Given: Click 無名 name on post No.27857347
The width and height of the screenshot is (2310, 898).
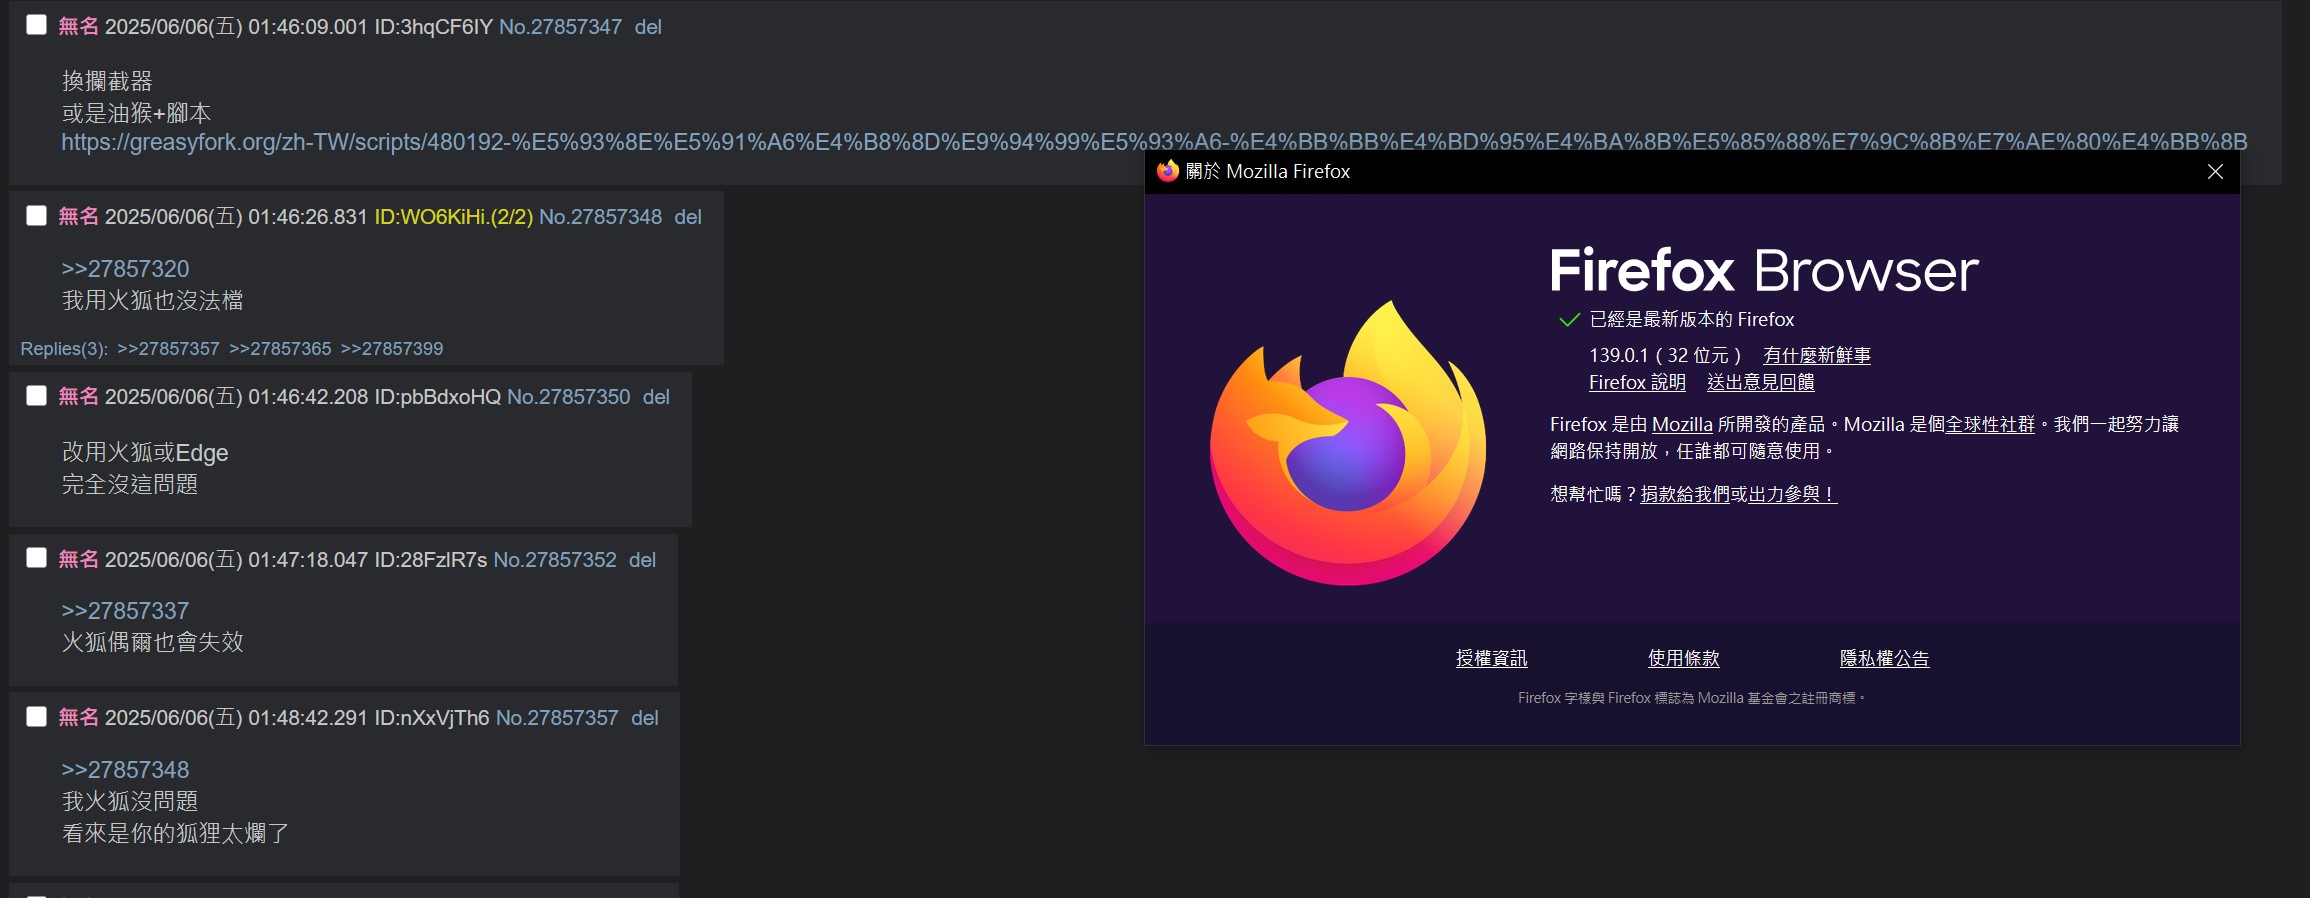Looking at the screenshot, I should tap(78, 26).
